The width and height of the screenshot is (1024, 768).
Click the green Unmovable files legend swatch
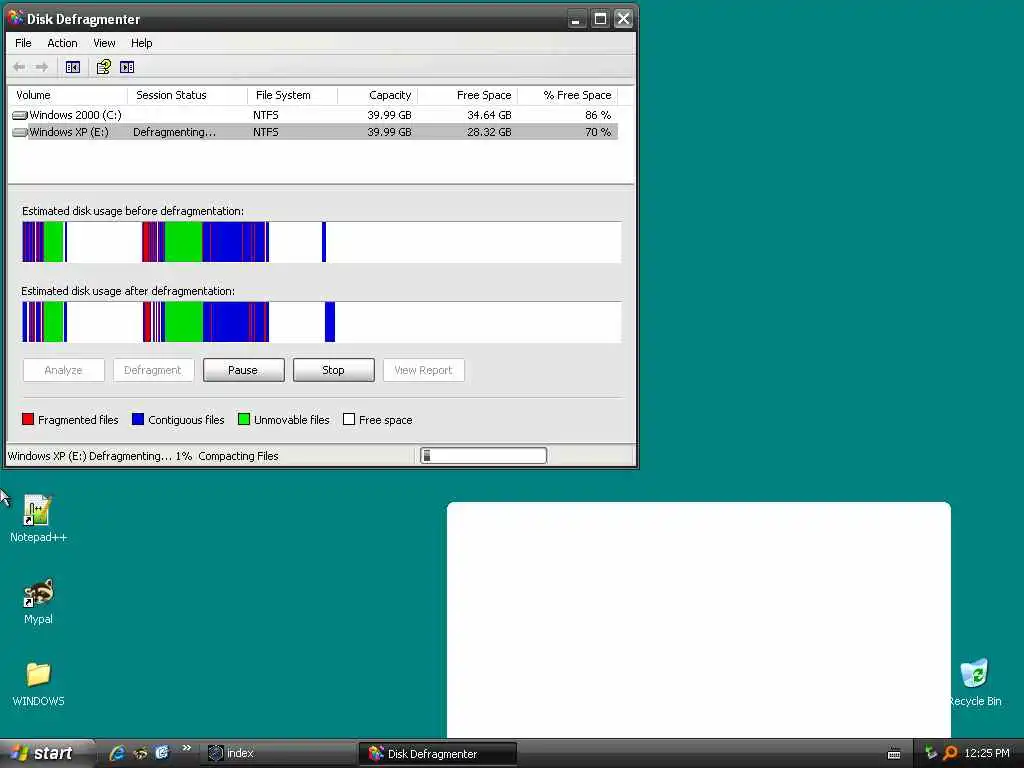click(x=244, y=419)
